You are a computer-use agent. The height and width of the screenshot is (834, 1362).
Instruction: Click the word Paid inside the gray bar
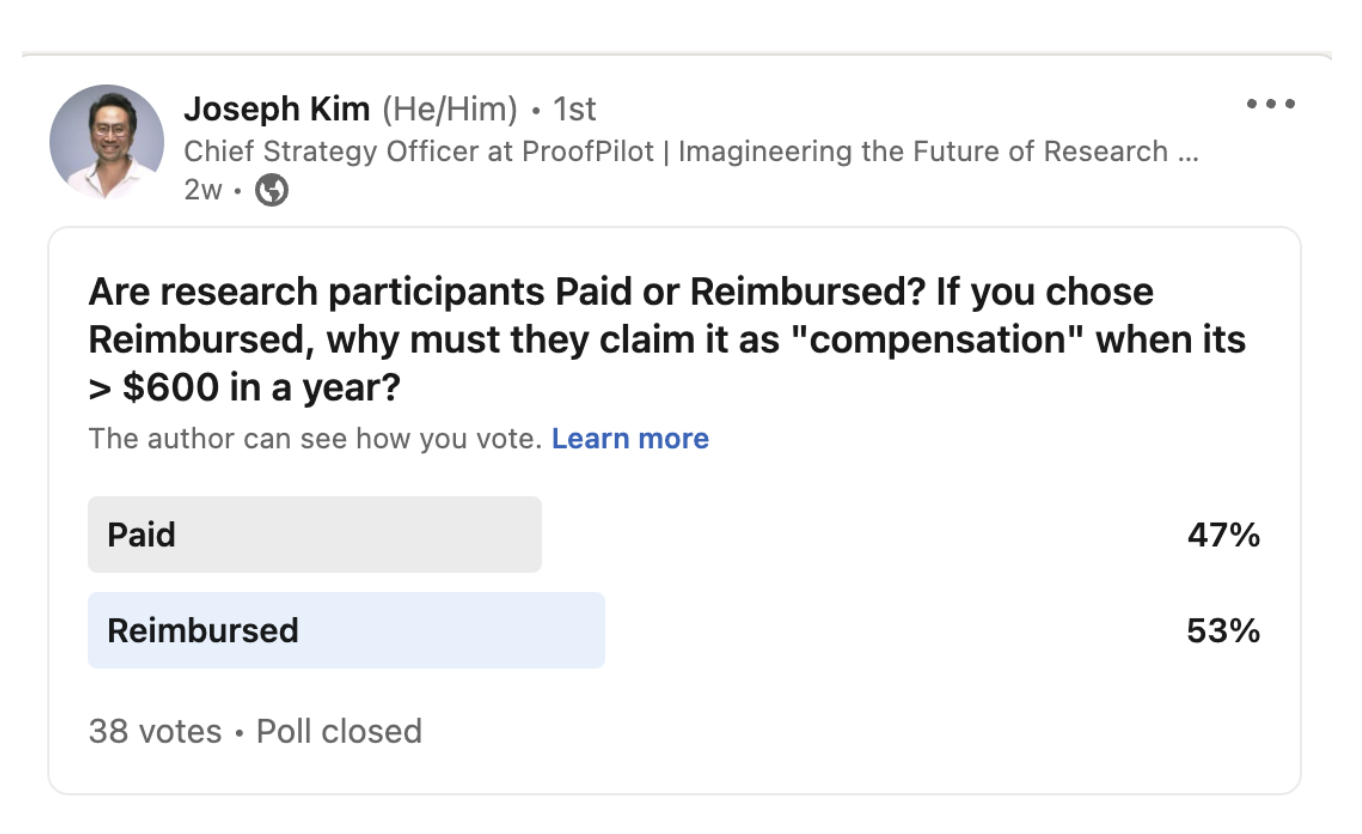point(142,535)
